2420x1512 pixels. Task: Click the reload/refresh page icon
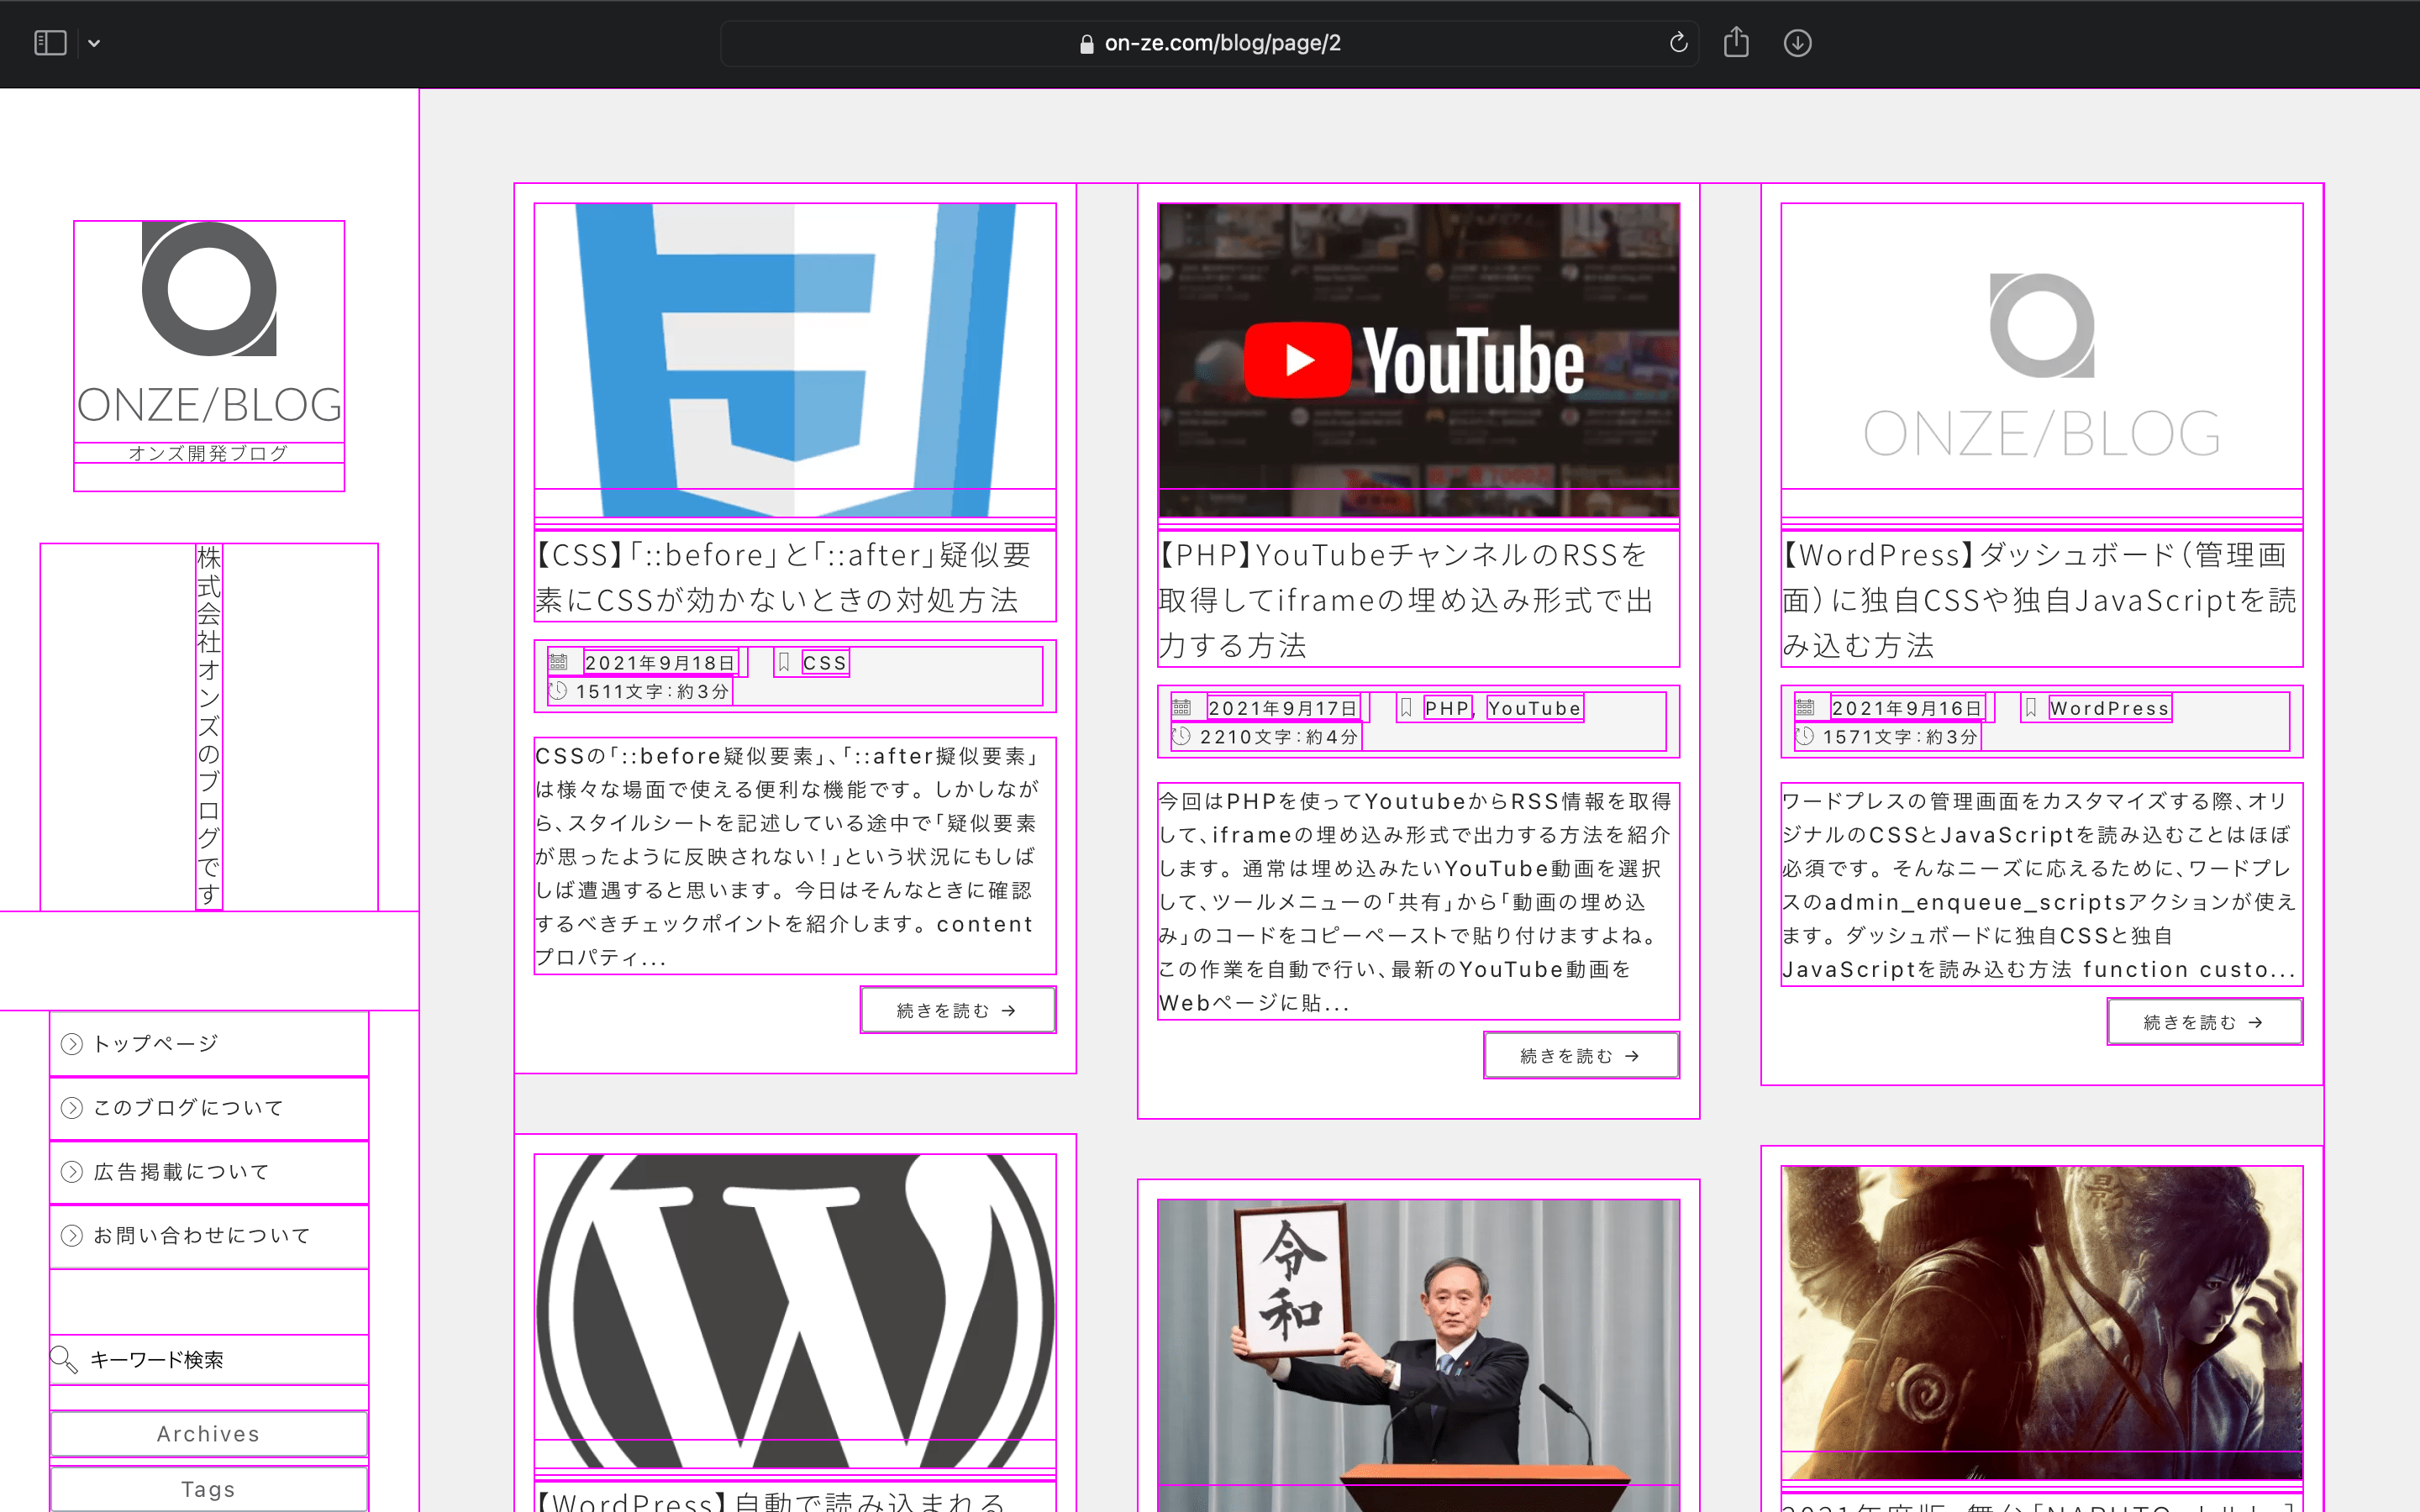point(1678,44)
